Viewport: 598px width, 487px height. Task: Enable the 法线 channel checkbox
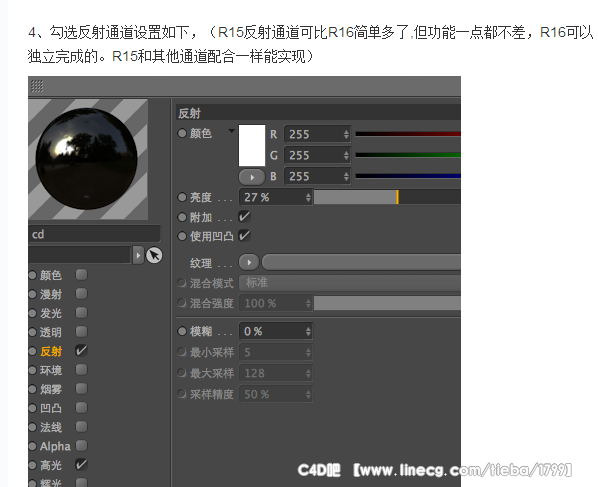tap(81, 427)
